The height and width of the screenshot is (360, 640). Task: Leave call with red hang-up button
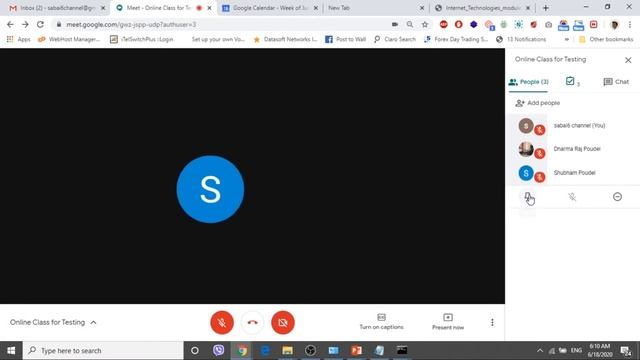click(x=252, y=322)
